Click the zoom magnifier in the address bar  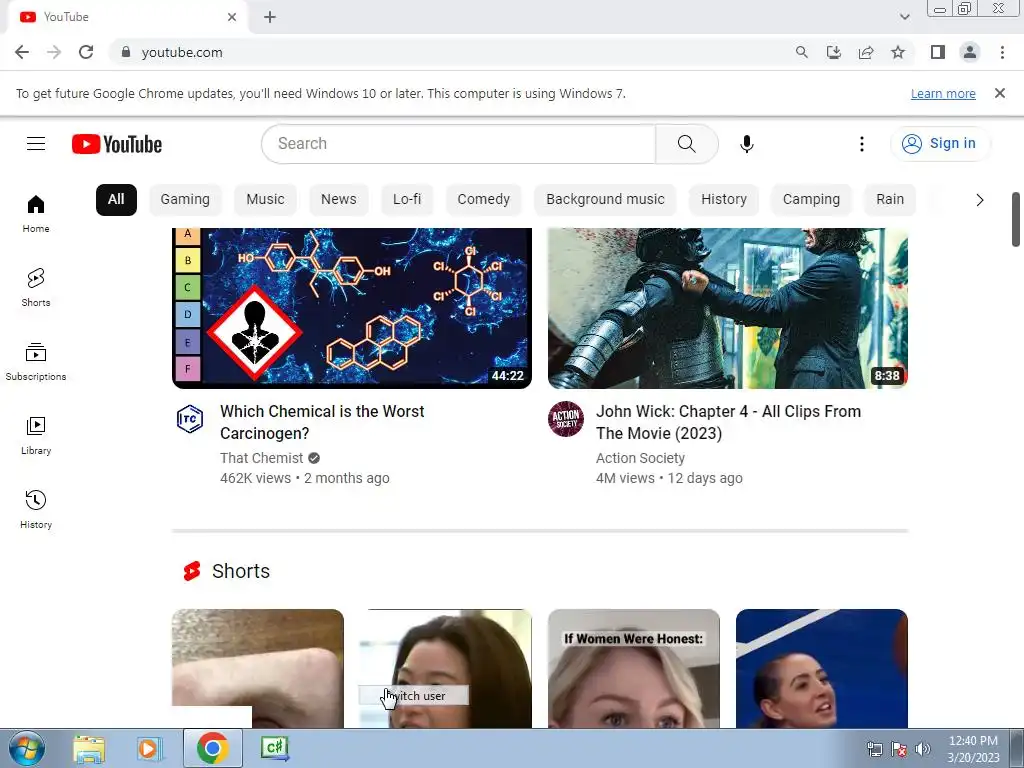[801, 52]
